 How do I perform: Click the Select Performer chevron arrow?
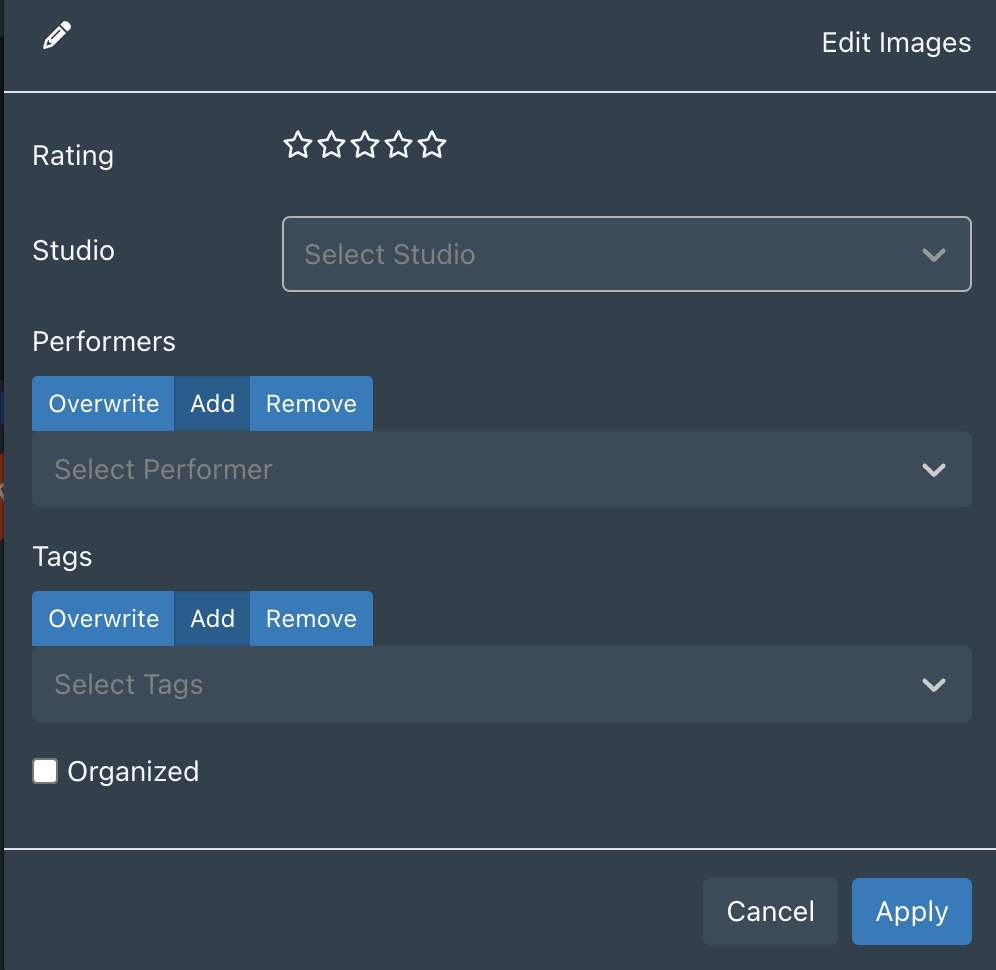(934, 469)
